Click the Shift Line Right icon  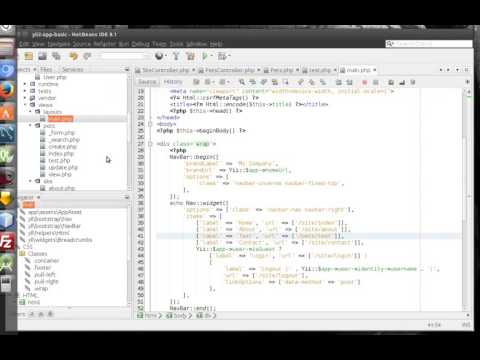pos(349,82)
